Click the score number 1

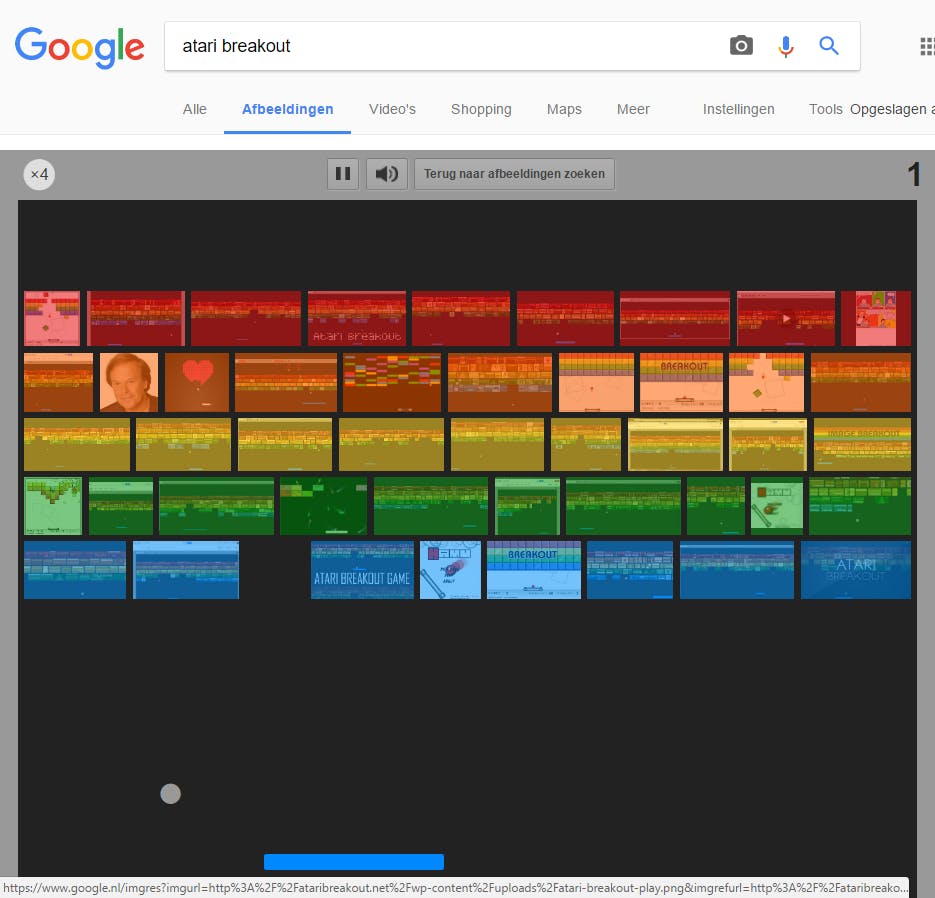[914, 175]
